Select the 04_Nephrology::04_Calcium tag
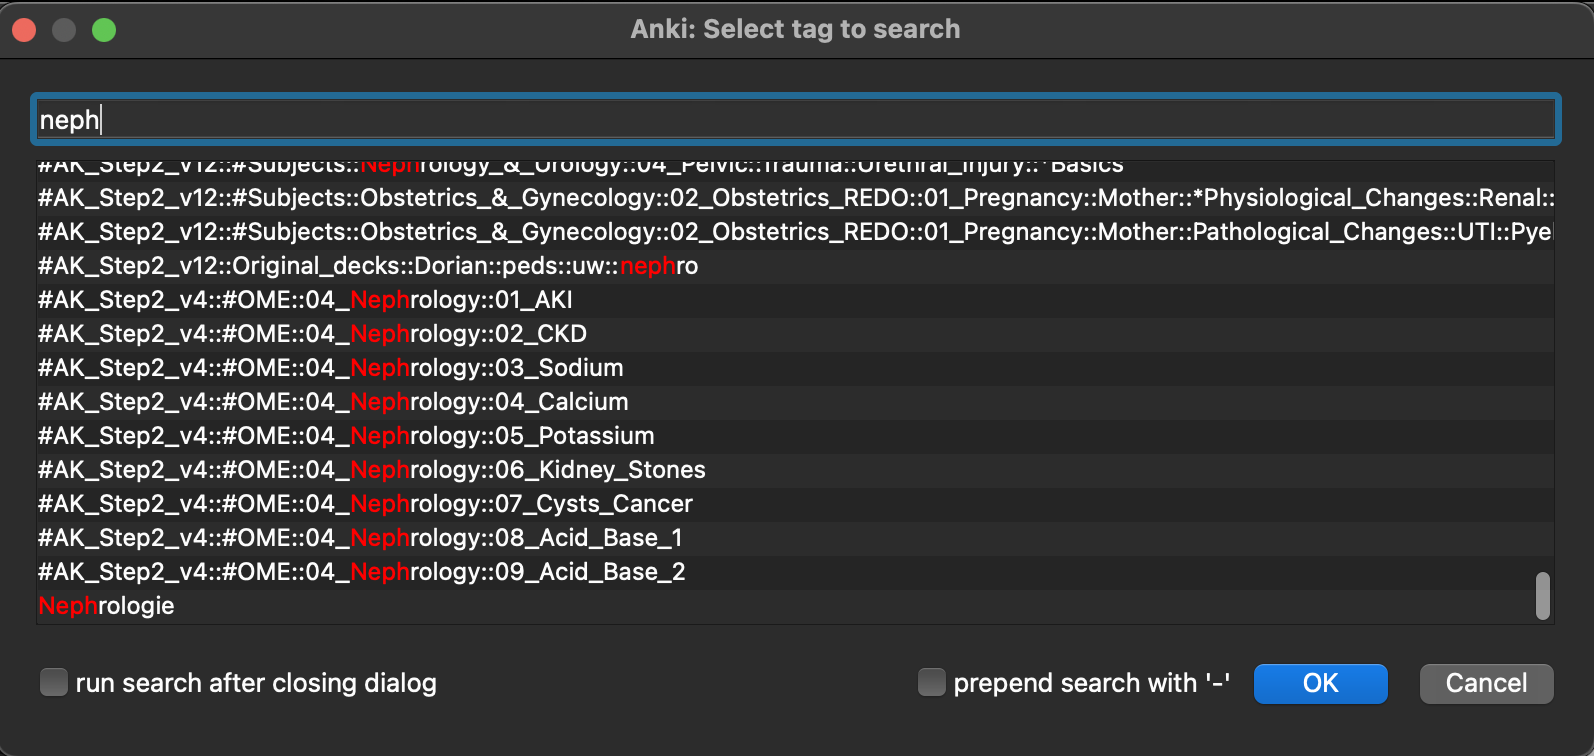1594x756 pixels. (333, 402)
